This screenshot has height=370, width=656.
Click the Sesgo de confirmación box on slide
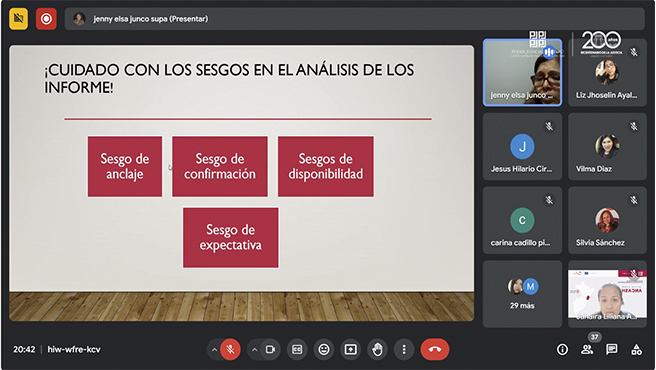point(220,166)
